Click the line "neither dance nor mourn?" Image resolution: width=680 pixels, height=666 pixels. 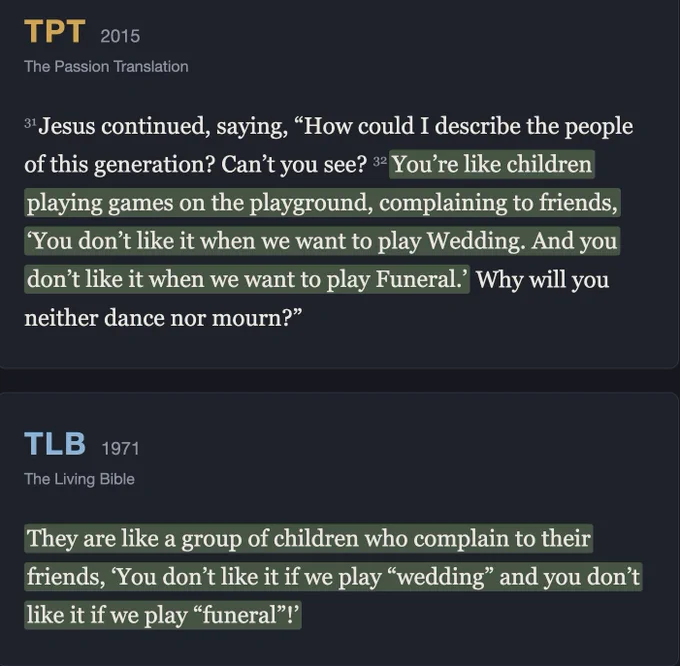163,318
